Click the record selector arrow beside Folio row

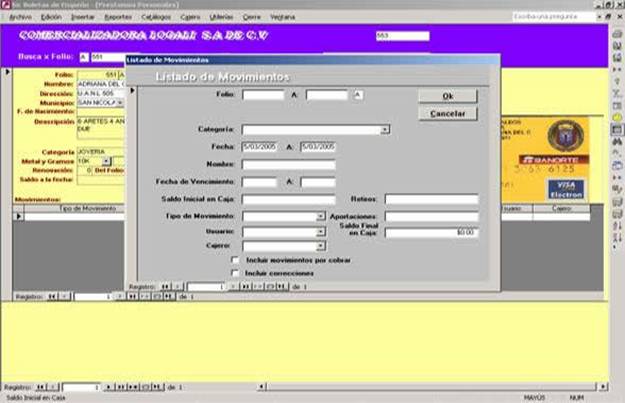pos(7,72)
